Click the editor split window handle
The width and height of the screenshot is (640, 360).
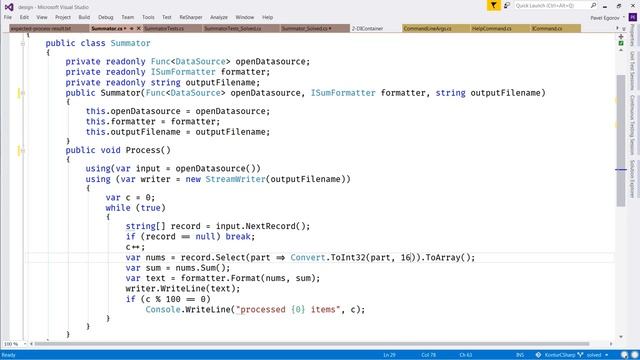coord(621,37)
